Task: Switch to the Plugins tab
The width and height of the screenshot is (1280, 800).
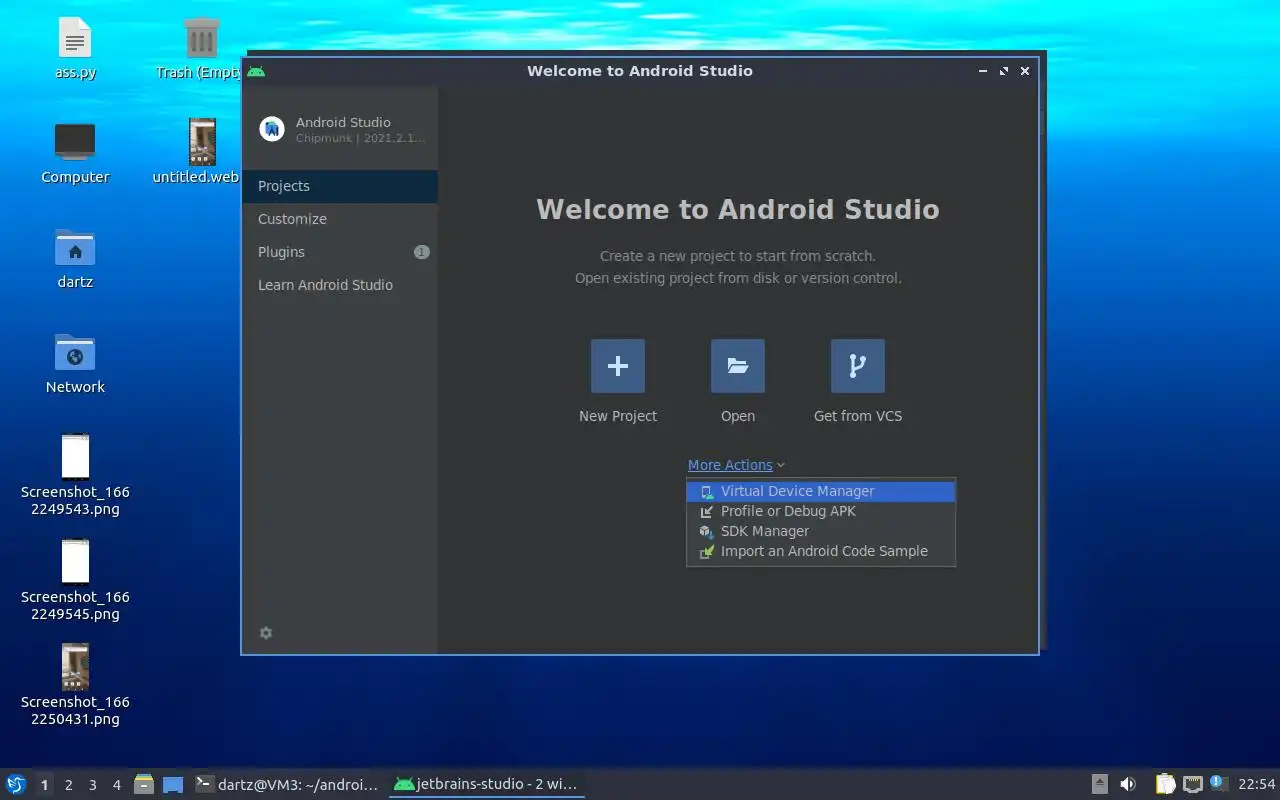Action: (340, 252)
